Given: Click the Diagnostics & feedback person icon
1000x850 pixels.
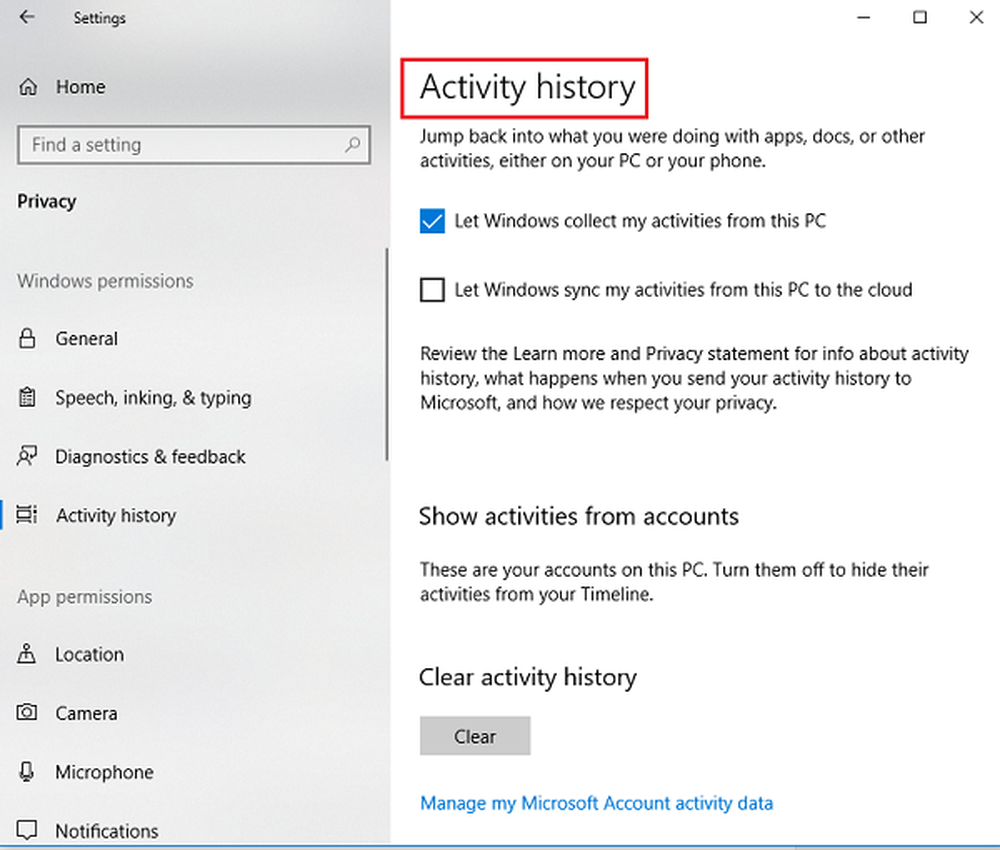Looking at the screenshot, I should (x=27, y=456).
